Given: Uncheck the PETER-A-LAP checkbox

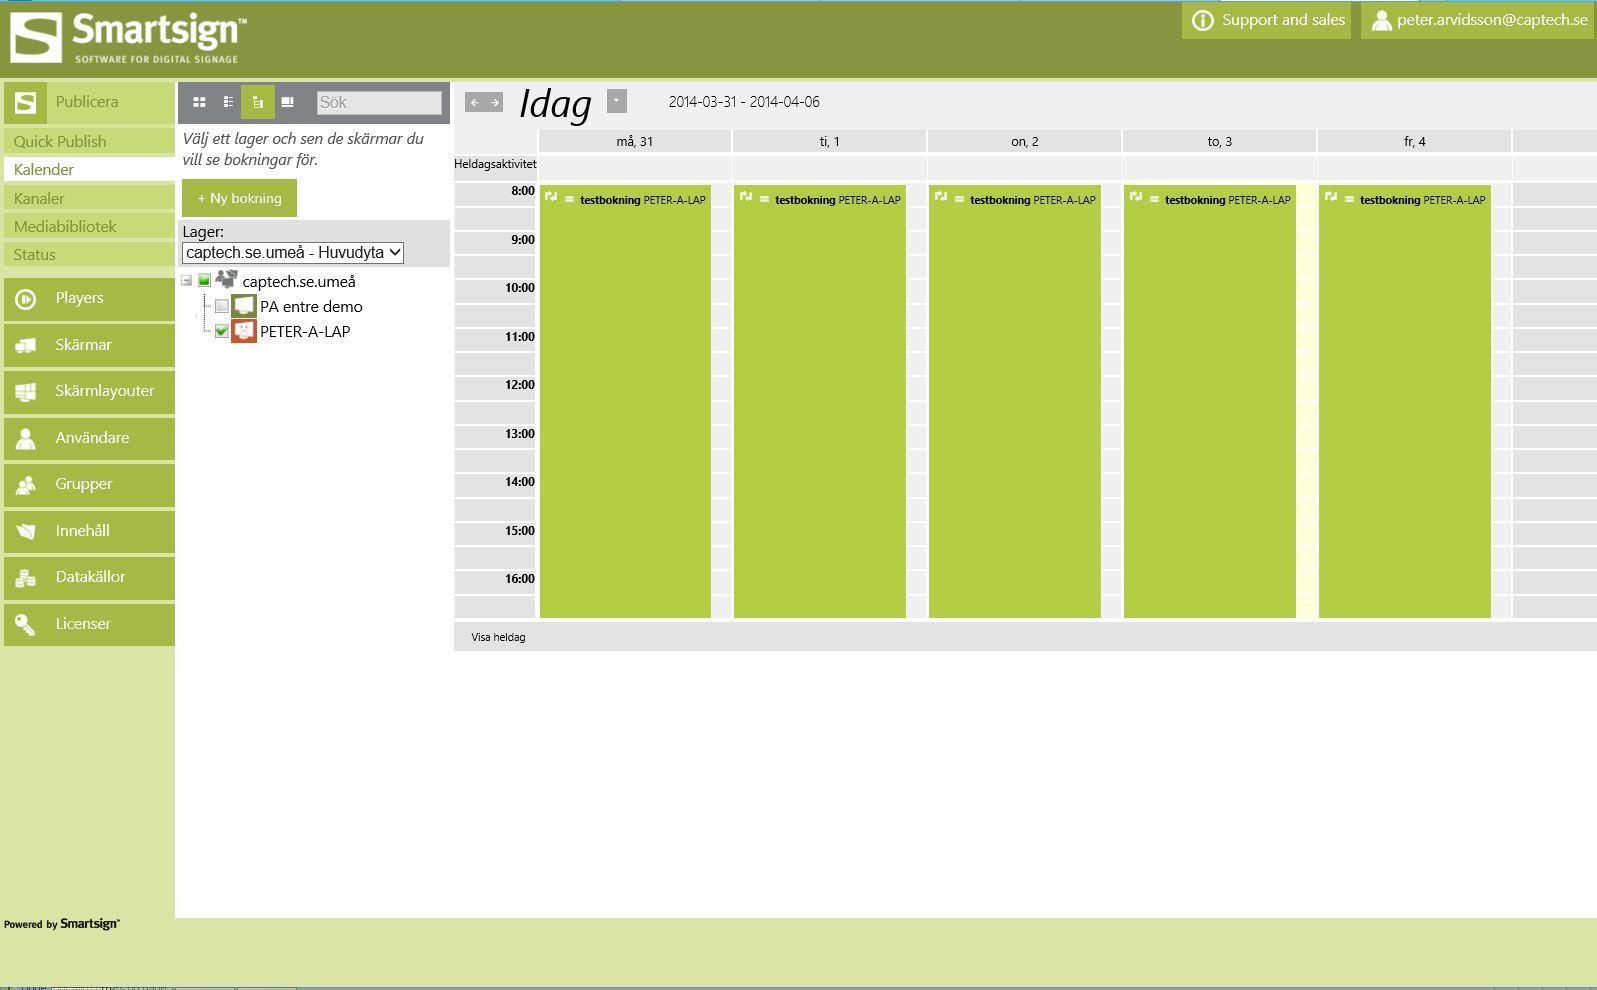Looking at the screenshot, I should pos(222,331).
